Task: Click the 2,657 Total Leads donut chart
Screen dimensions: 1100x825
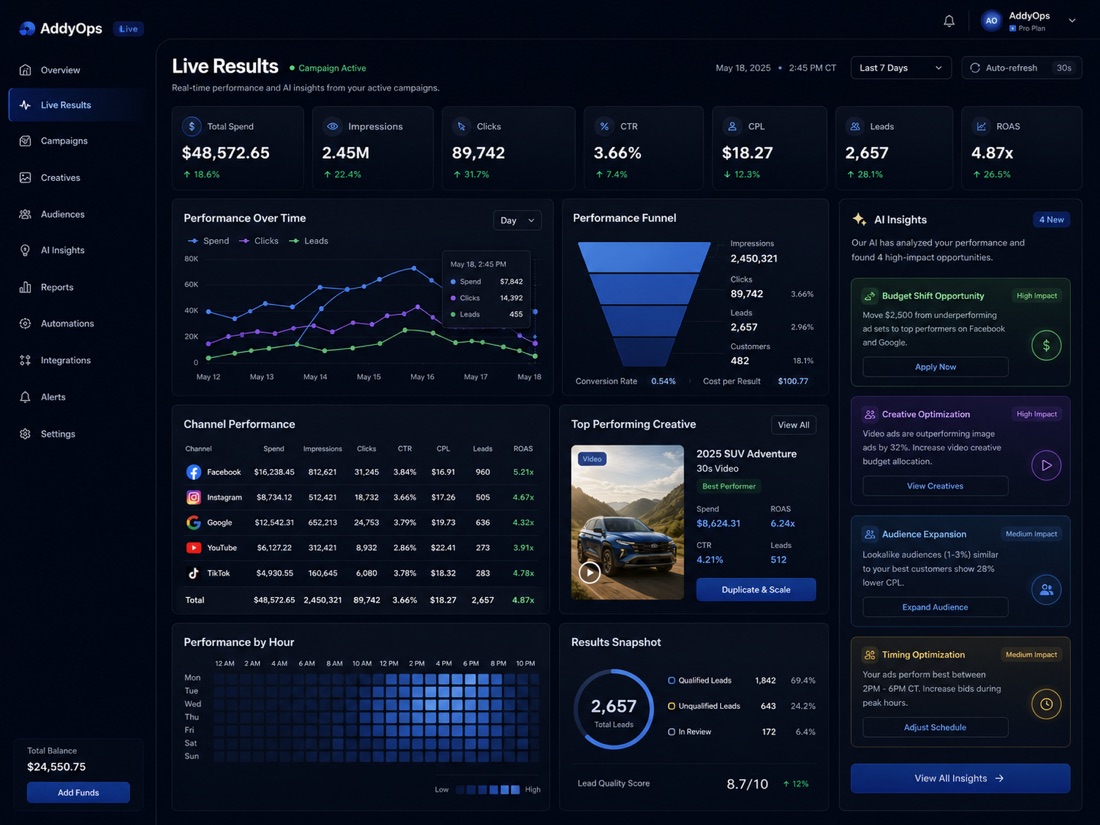Action: [613, 709]
